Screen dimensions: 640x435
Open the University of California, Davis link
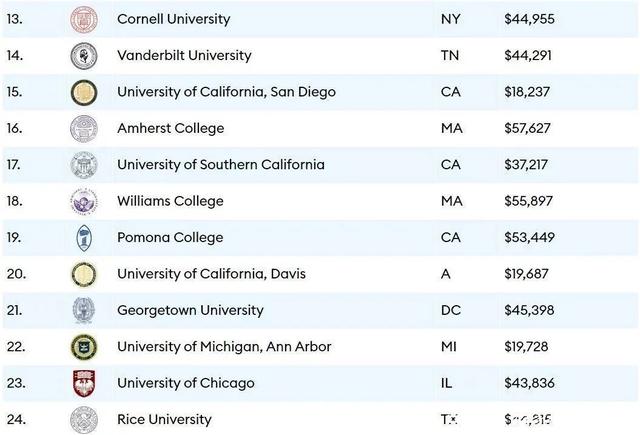(211, 274)
